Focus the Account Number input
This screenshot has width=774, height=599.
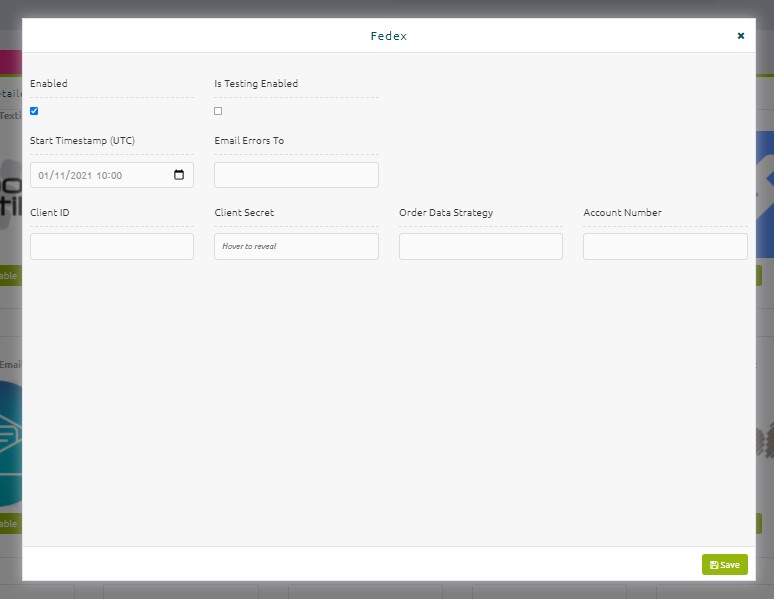point(665,246)
